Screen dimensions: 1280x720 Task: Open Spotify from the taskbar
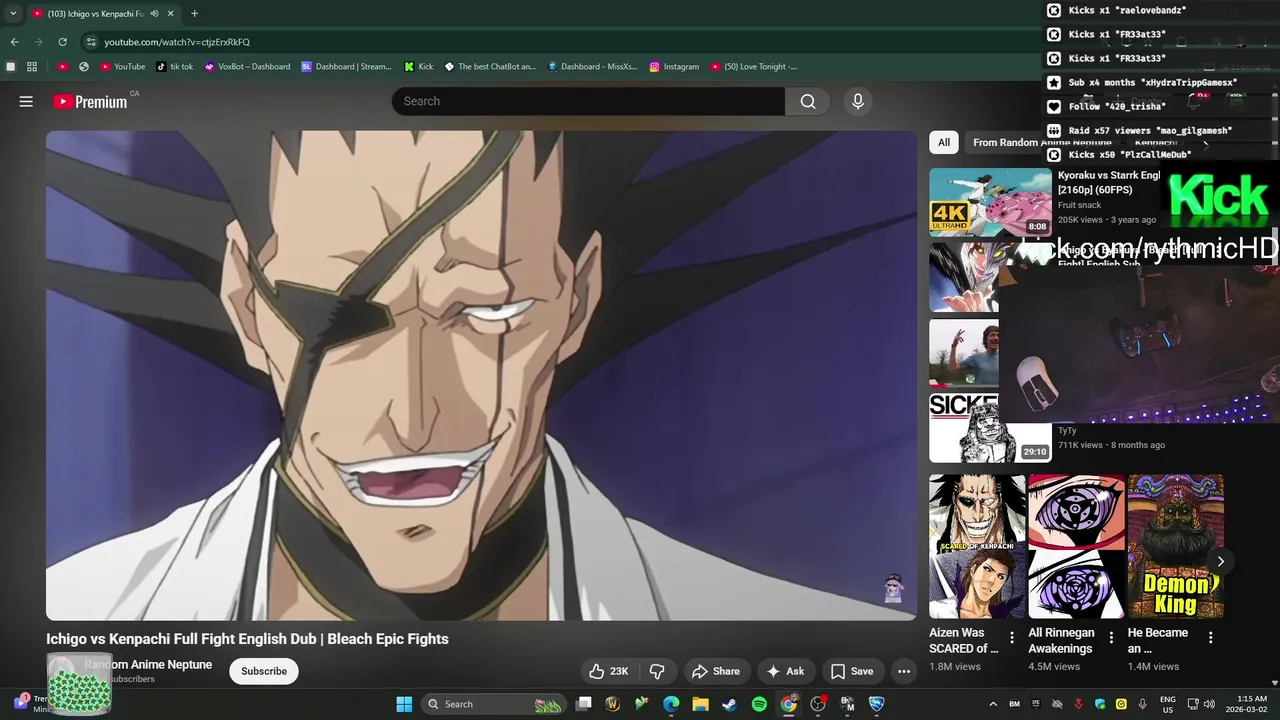[x=759, y=704]
